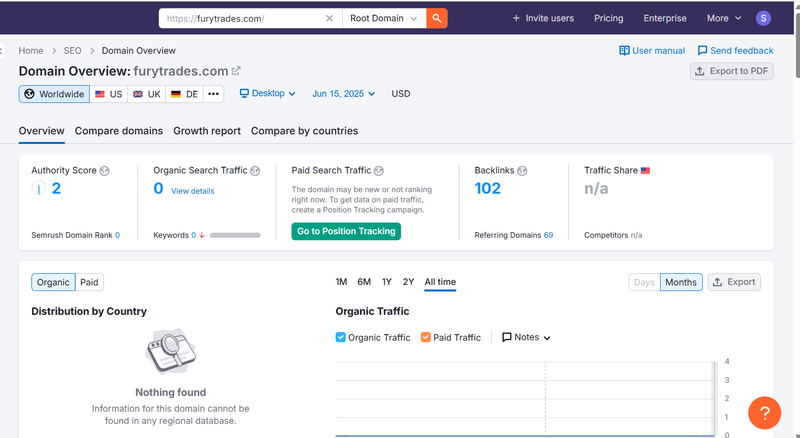
Task: Click the Organic Traffic chart area
Action: point(526,399)
